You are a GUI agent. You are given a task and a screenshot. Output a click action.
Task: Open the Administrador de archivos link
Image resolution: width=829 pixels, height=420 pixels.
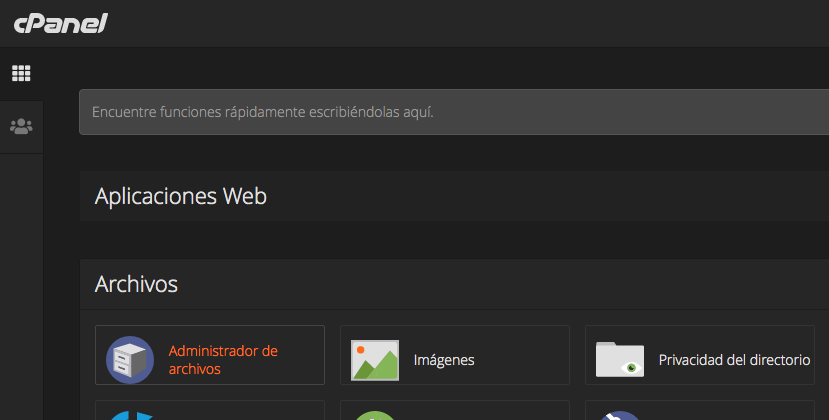coord(223,360)
